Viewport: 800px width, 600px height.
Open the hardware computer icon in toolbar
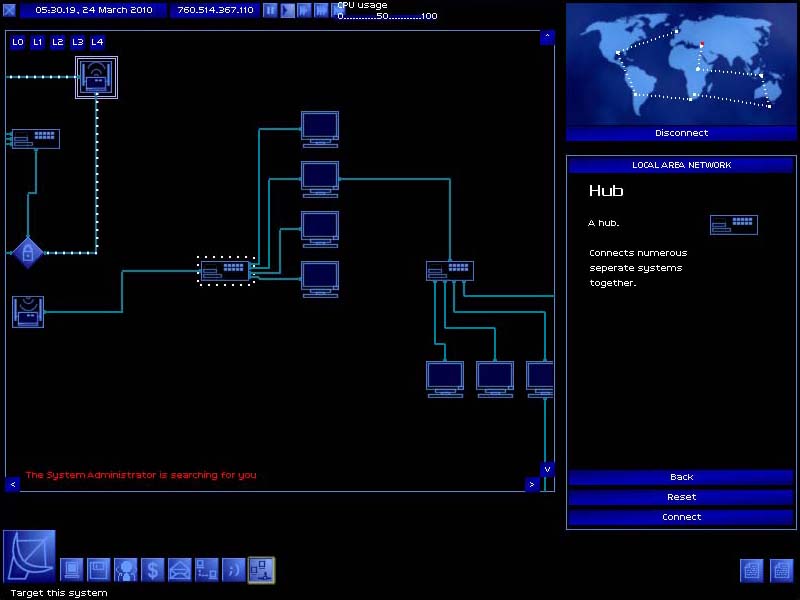click(x=72, y=570)
